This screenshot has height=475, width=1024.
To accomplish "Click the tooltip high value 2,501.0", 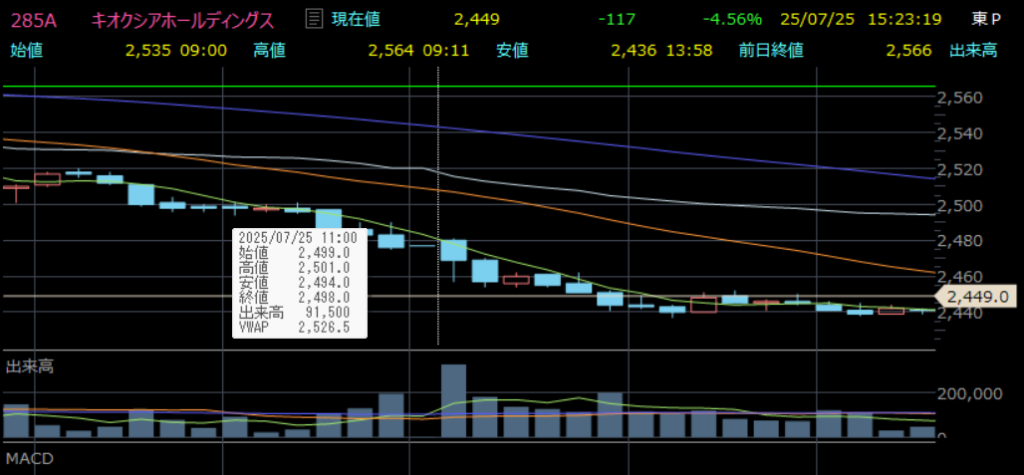I will point(324,267).
